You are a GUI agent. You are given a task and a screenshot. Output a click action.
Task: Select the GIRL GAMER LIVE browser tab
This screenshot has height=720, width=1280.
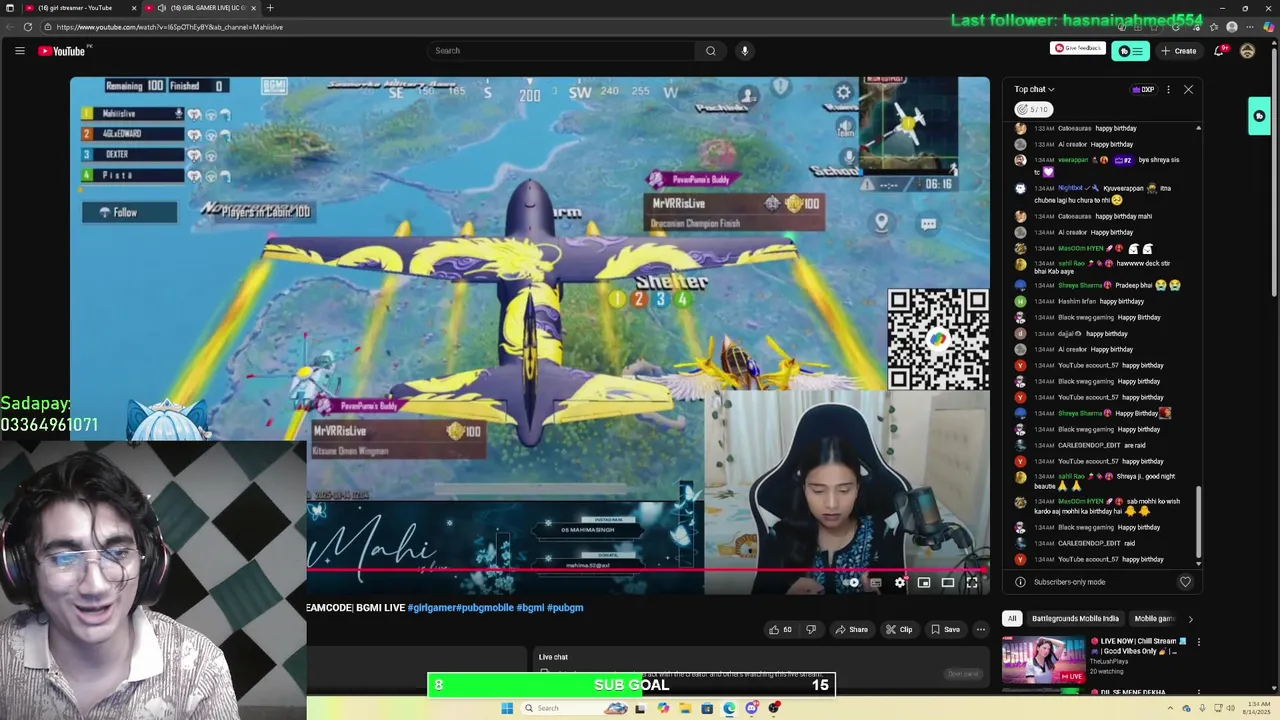pyautogui.click(x=200, y=8)
